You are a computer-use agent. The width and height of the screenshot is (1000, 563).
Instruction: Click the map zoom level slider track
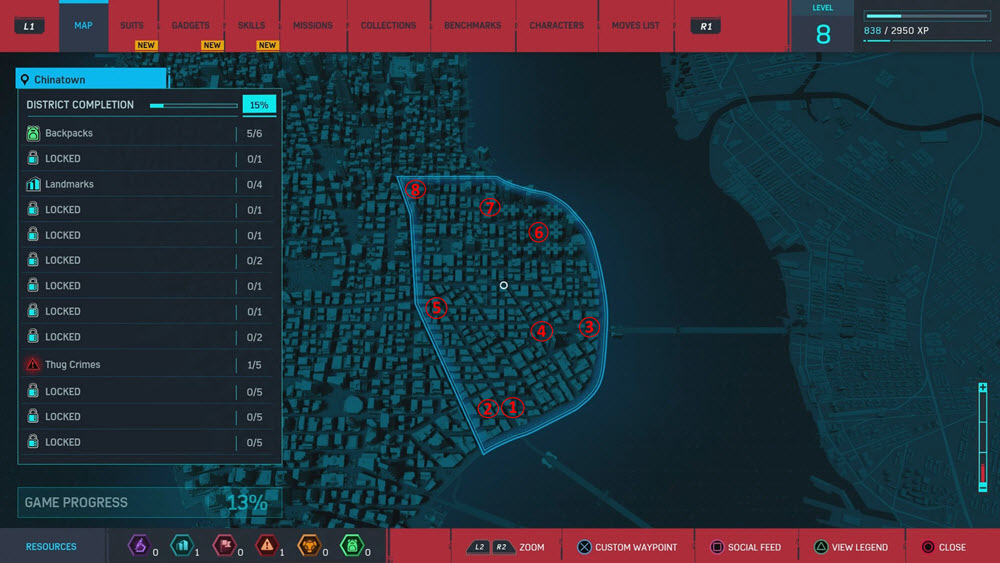point(983,437)
